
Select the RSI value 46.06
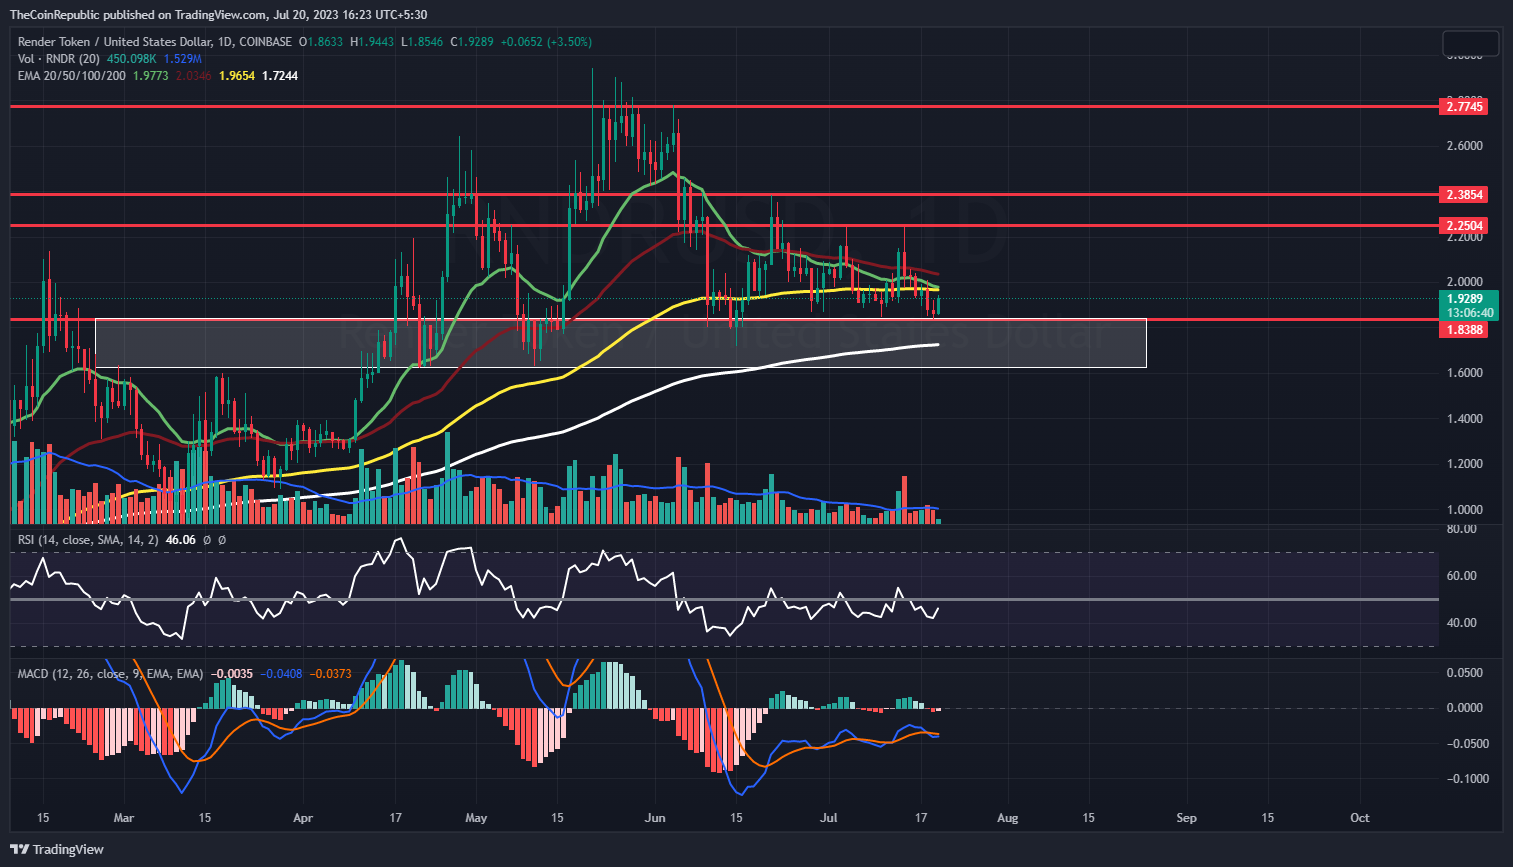(x=180, y=540)
